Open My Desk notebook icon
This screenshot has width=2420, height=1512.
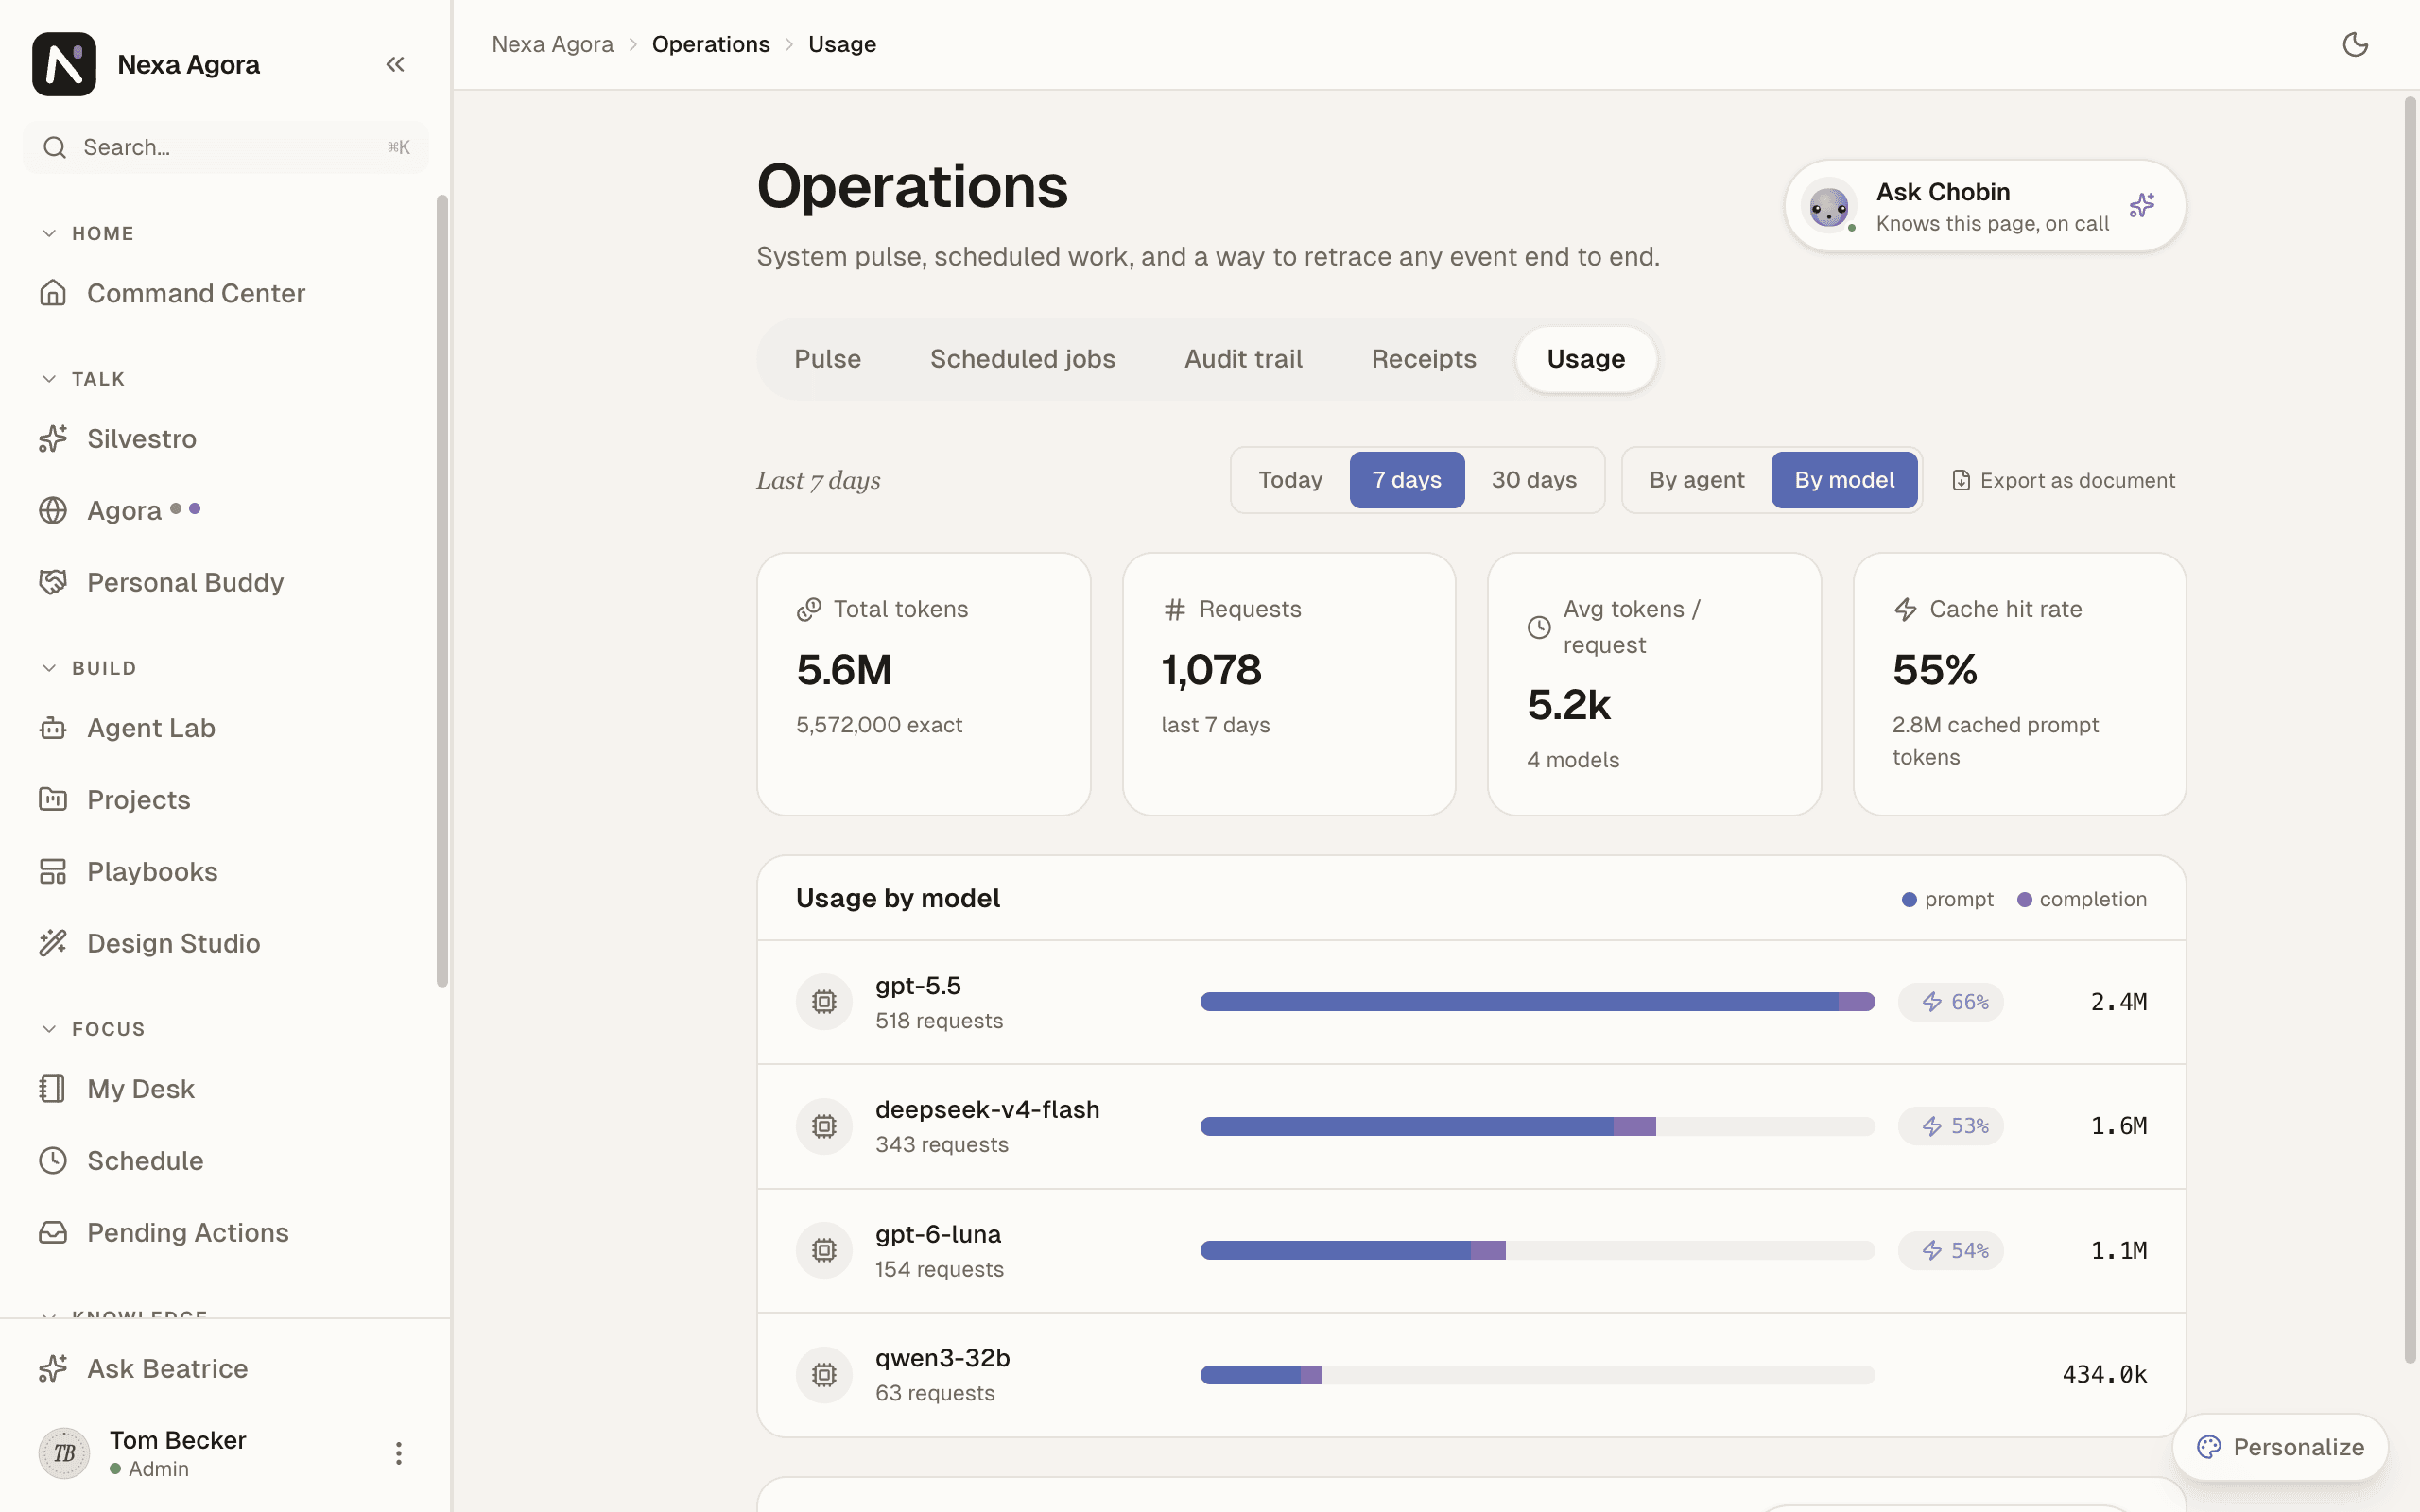[x=53, y=1088]
